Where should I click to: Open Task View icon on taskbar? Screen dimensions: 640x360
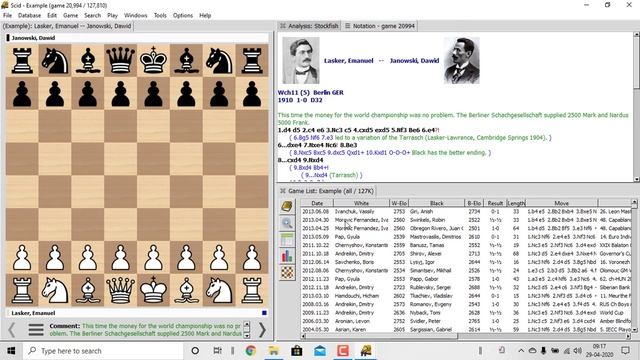tap(218, 351)
